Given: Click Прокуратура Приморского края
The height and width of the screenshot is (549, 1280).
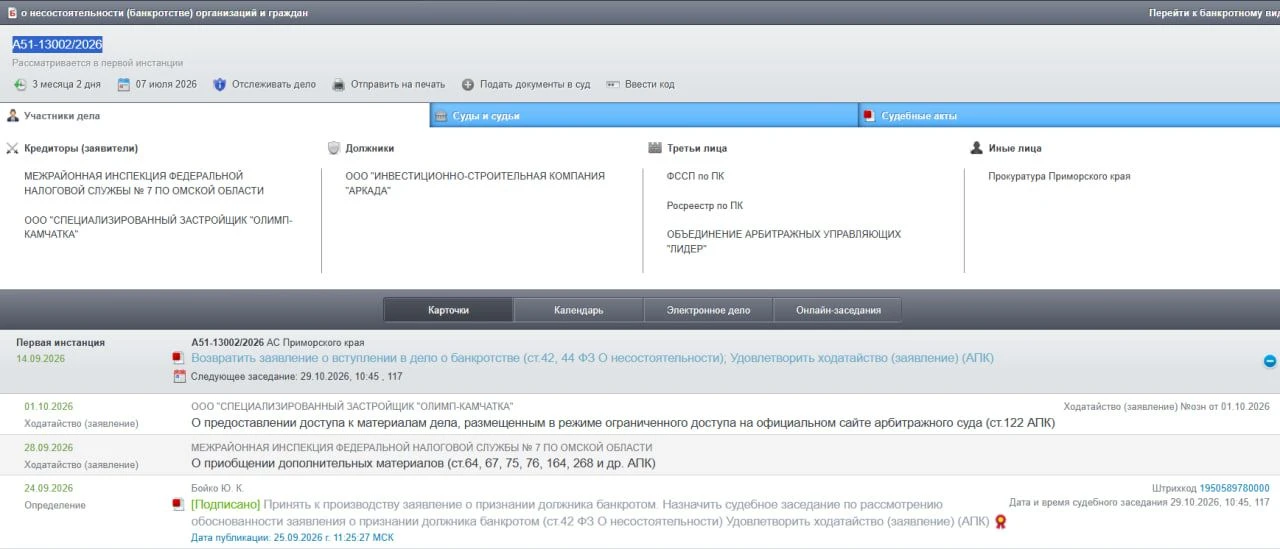Looking at the screenshot, I should tap(1059, 176).
